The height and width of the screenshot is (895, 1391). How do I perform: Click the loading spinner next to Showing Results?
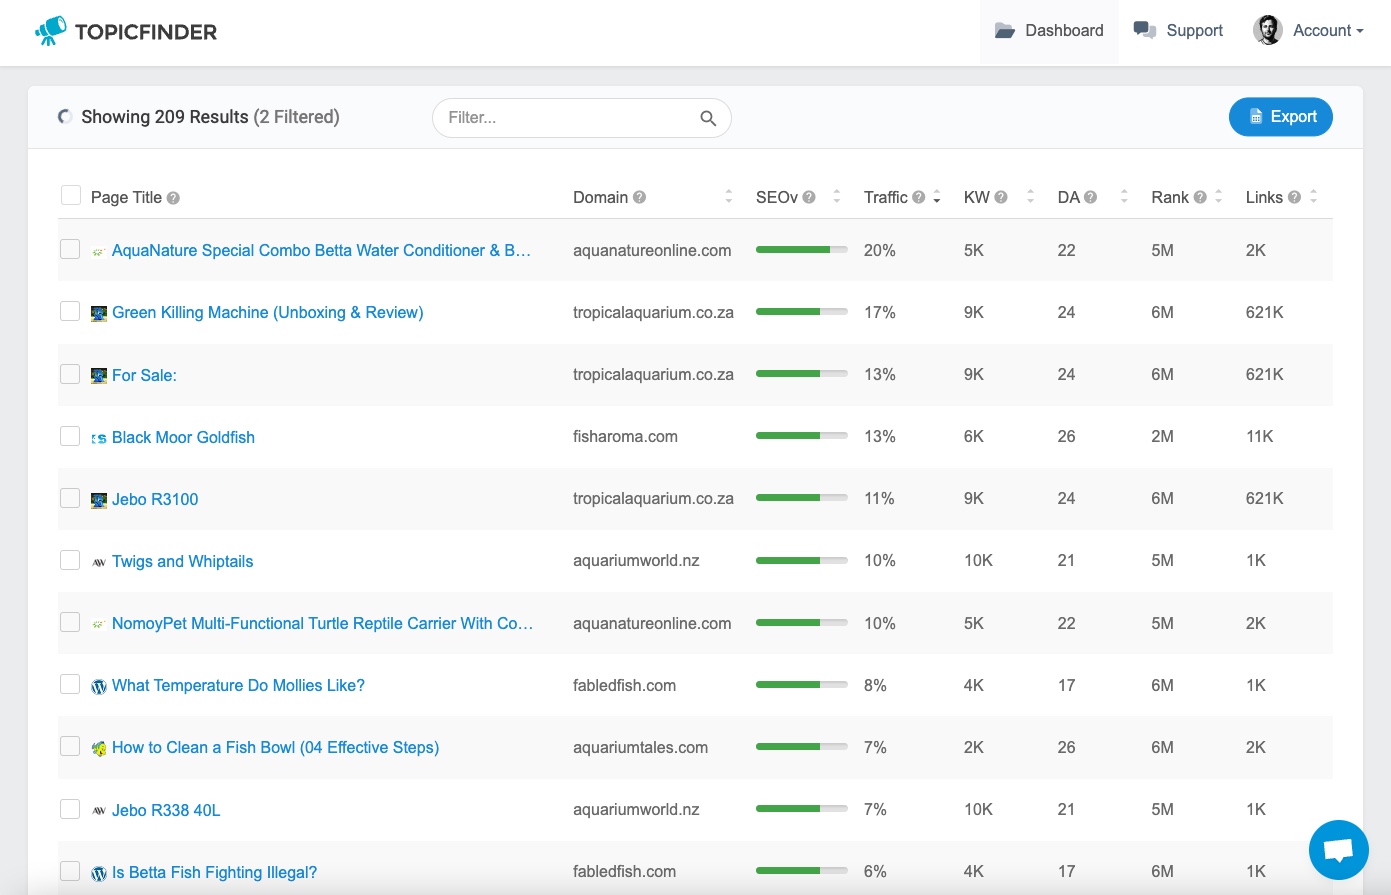pos(65,117)
